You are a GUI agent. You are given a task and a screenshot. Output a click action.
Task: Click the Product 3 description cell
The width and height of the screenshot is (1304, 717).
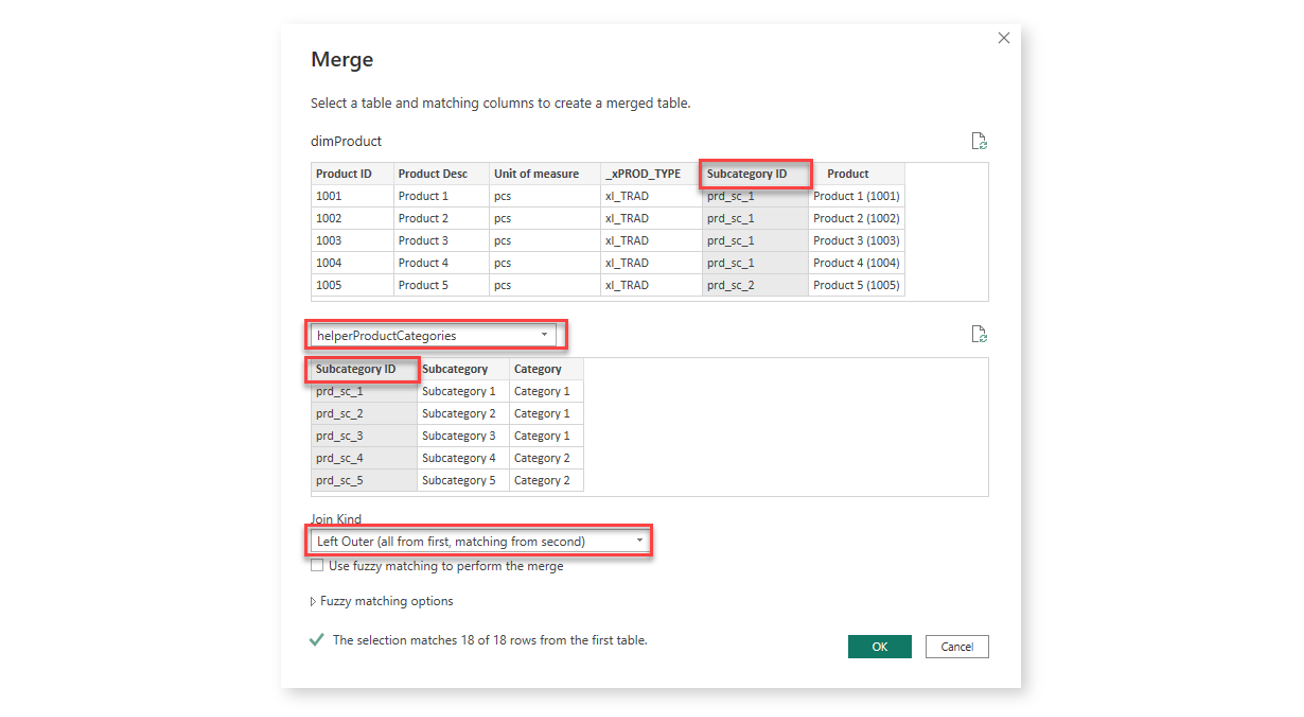click(x=441, y=241)
